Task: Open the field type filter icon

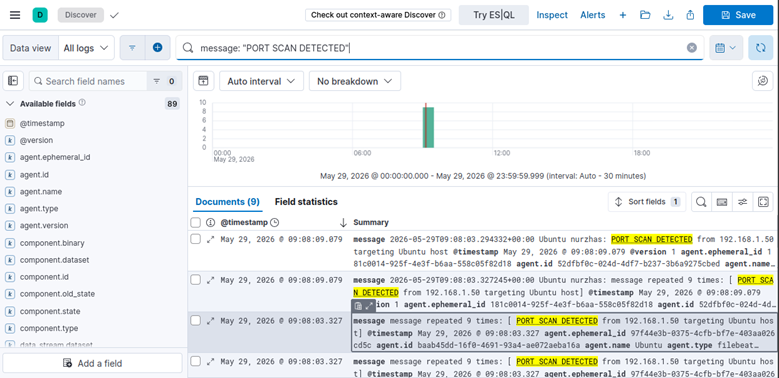Action: (157, 81)
